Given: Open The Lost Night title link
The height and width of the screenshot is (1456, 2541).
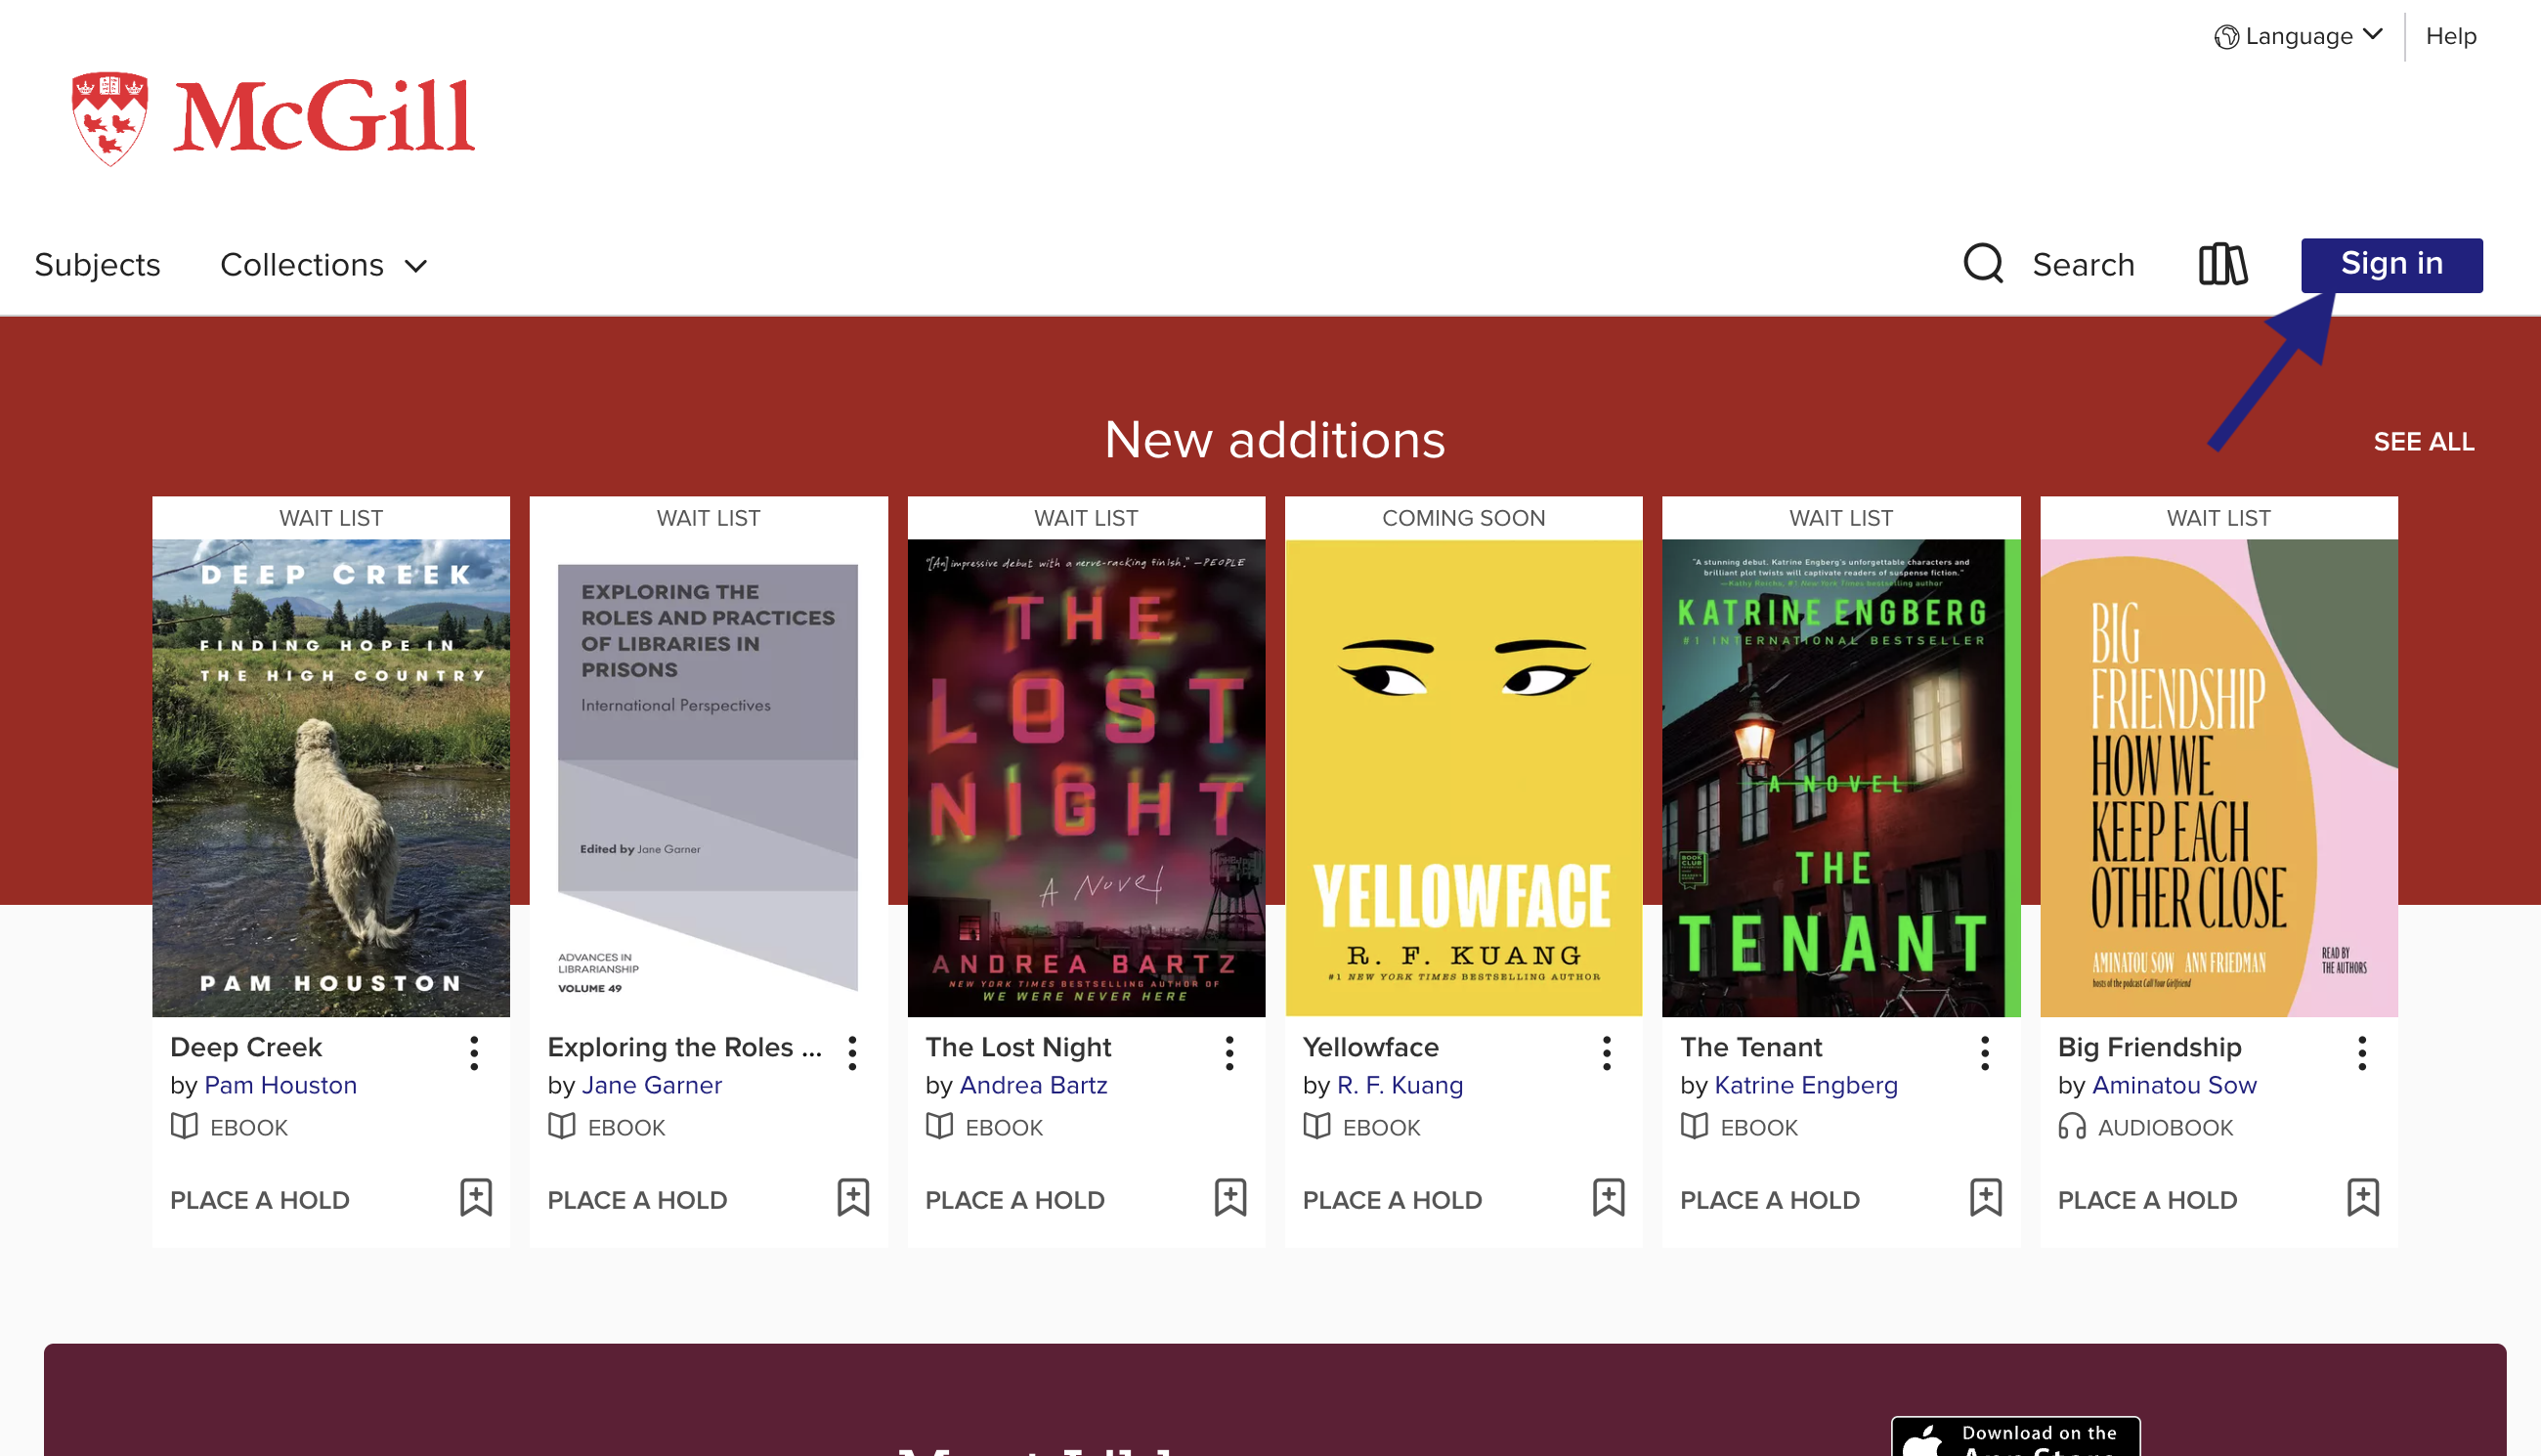Looking at the screenshot, I should point(1018,1047).
